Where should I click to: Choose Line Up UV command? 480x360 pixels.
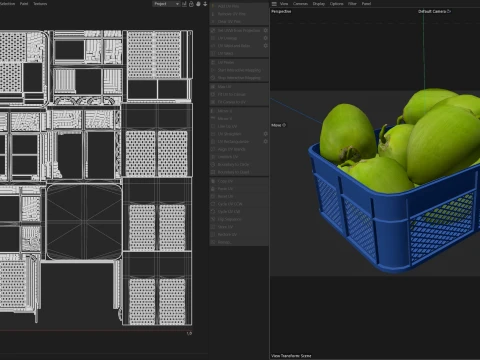coord(239,126)
